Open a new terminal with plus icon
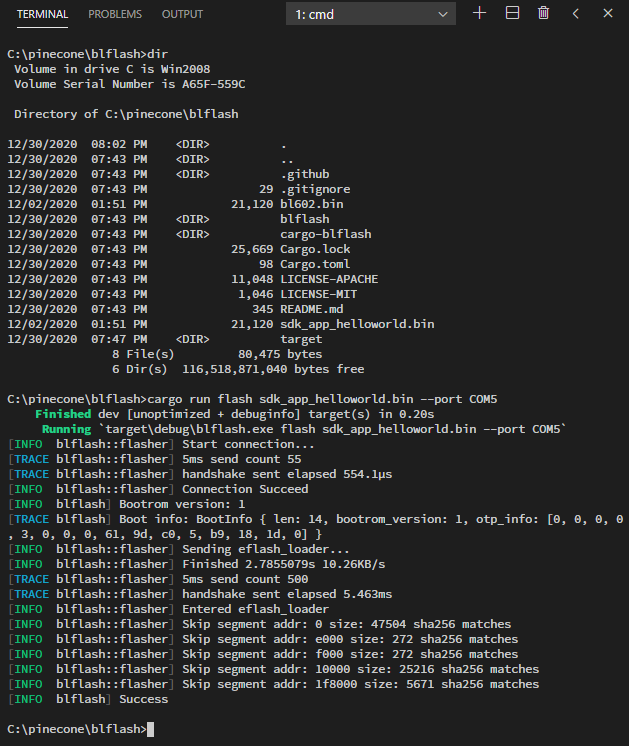Image resolution: width=629 pixels, height=746 pixels. point(479,13)
